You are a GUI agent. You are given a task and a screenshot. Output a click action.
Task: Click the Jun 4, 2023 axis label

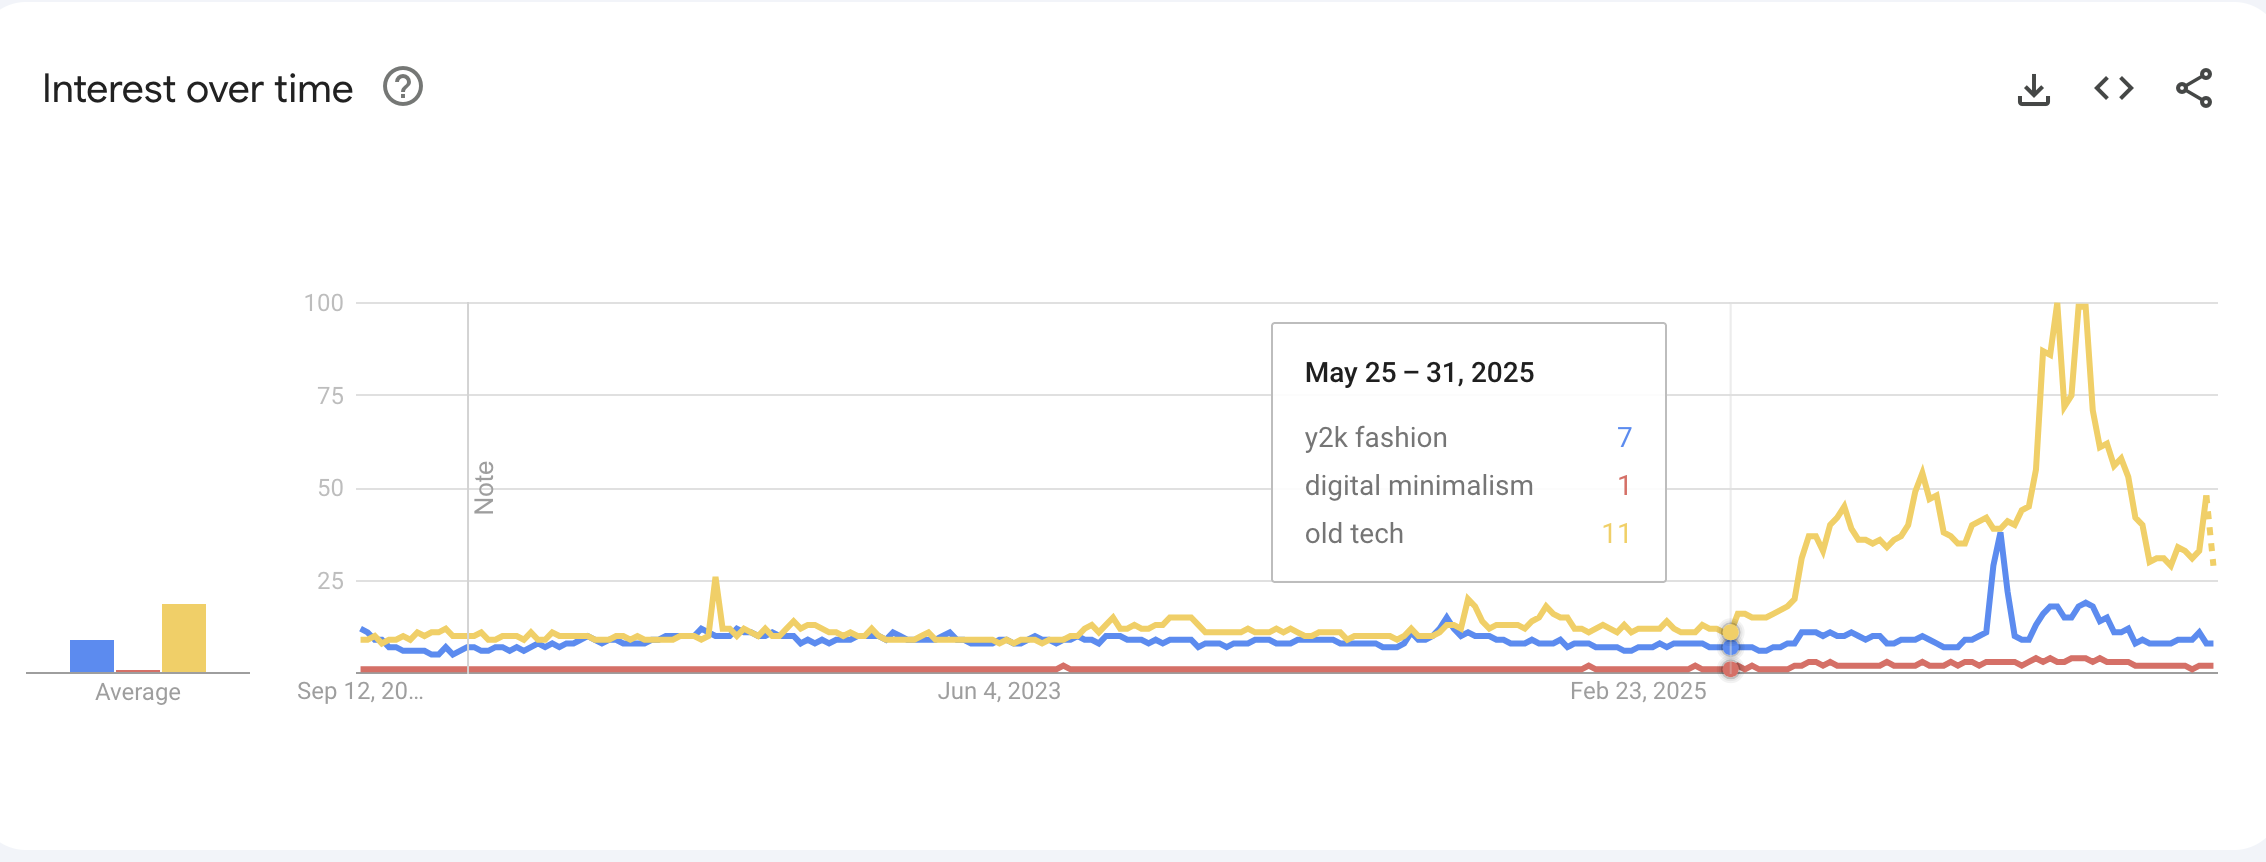point(999,691)
